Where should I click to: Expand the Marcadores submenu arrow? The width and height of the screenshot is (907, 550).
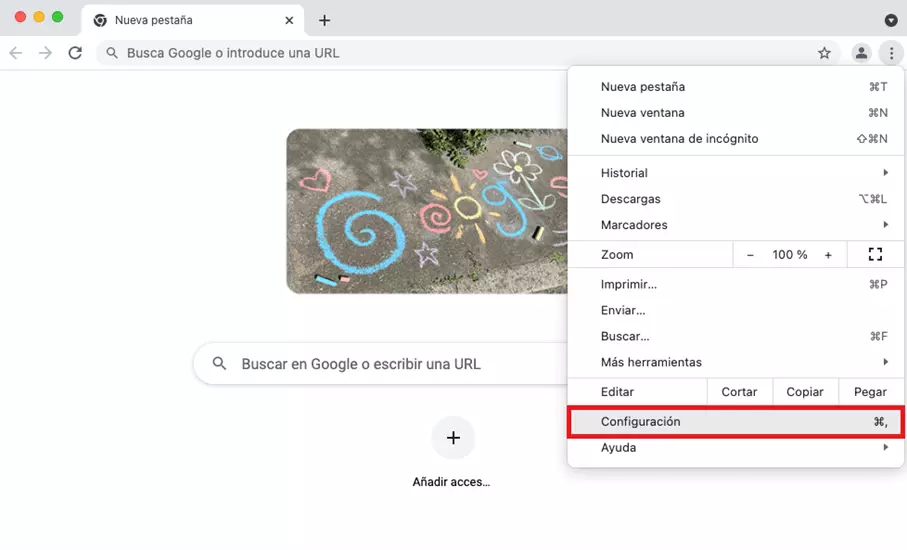click(x=886, y=224)
